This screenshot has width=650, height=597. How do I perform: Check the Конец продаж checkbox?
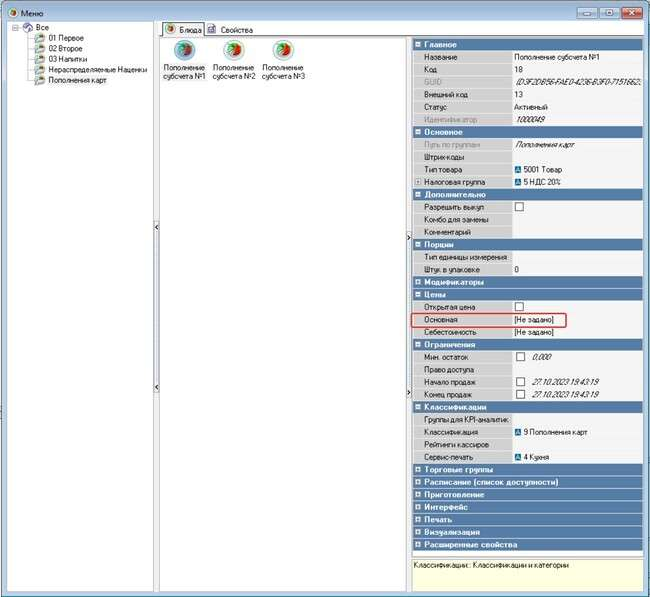(x=519, y=394)
